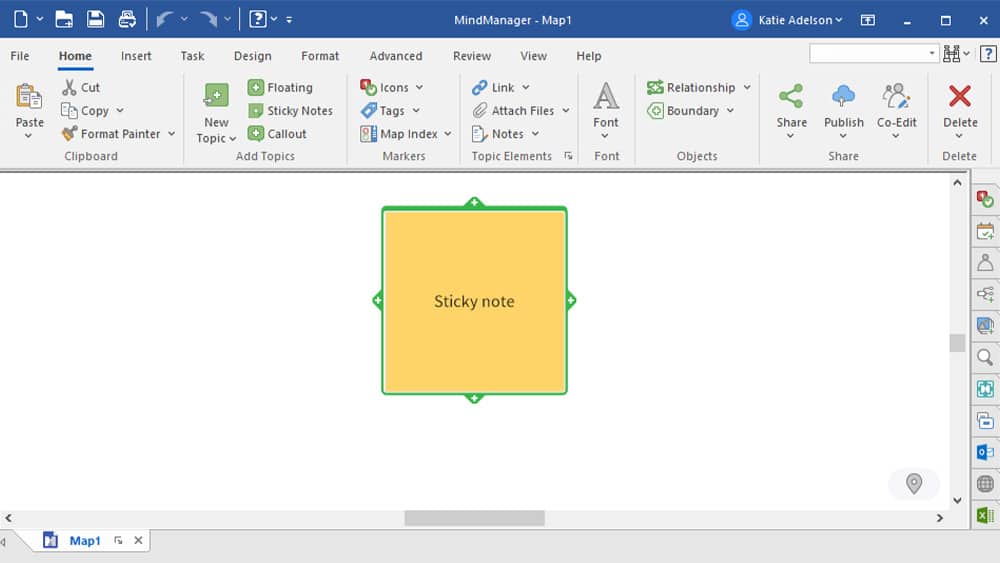Expand Format Painter dropdown arrow
1000x563 pixels.
click(172, 134)
